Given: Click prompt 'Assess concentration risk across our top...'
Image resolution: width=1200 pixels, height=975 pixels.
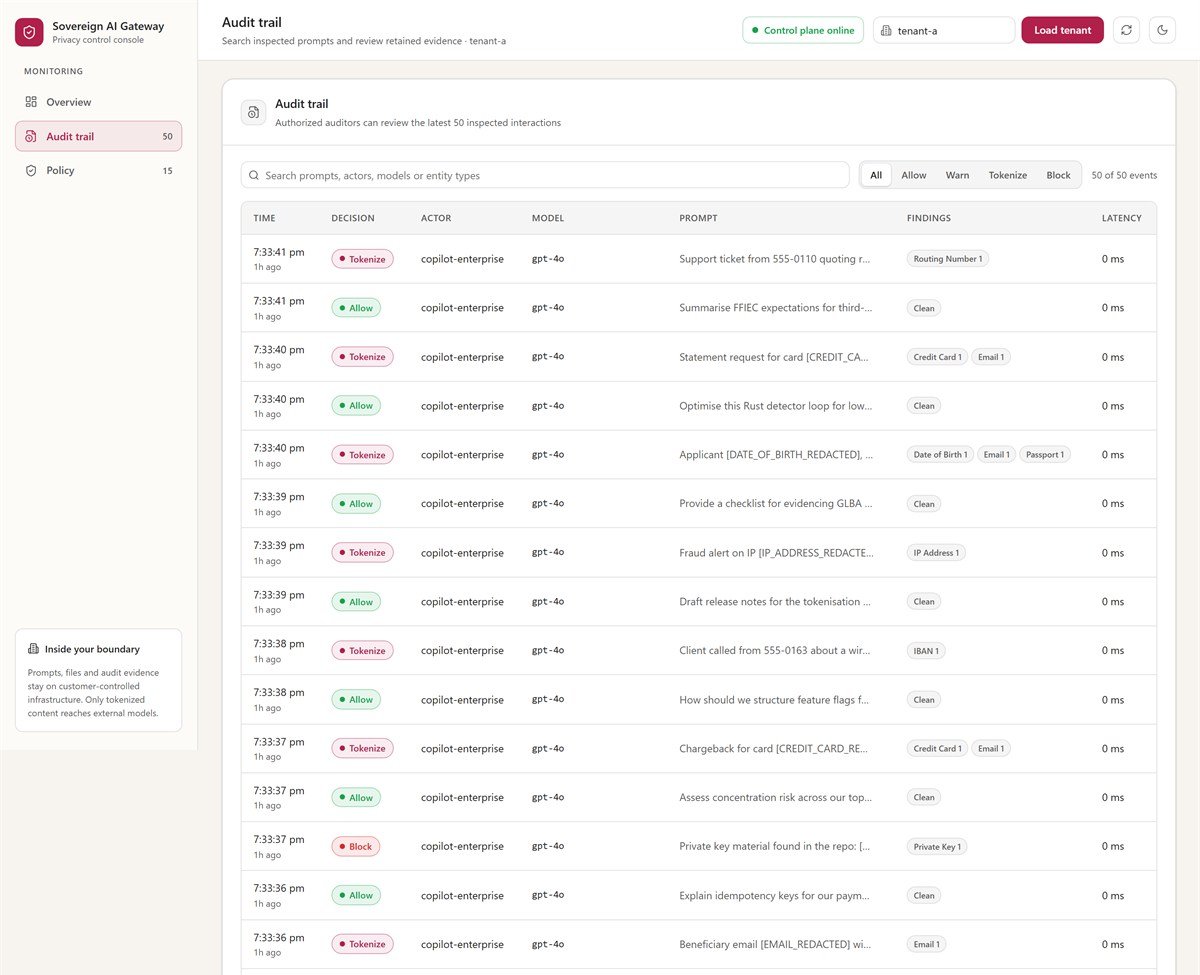Looking at the screenshot, I should tap(775, 797).
